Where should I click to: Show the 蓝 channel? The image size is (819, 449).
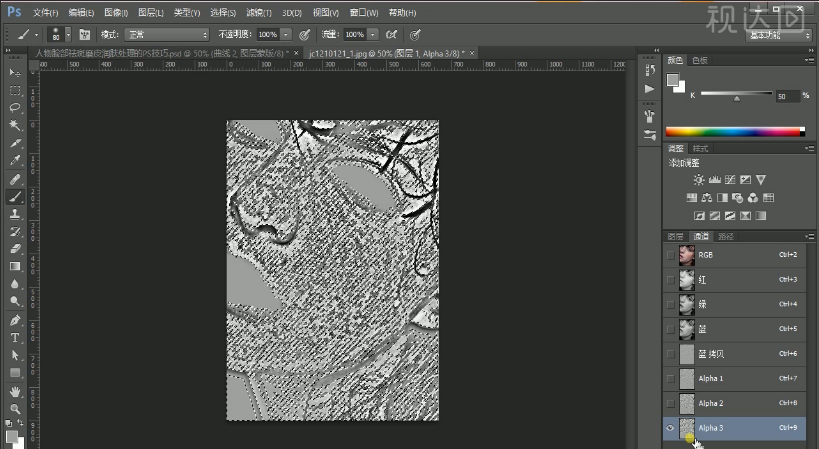pos(671,329)
